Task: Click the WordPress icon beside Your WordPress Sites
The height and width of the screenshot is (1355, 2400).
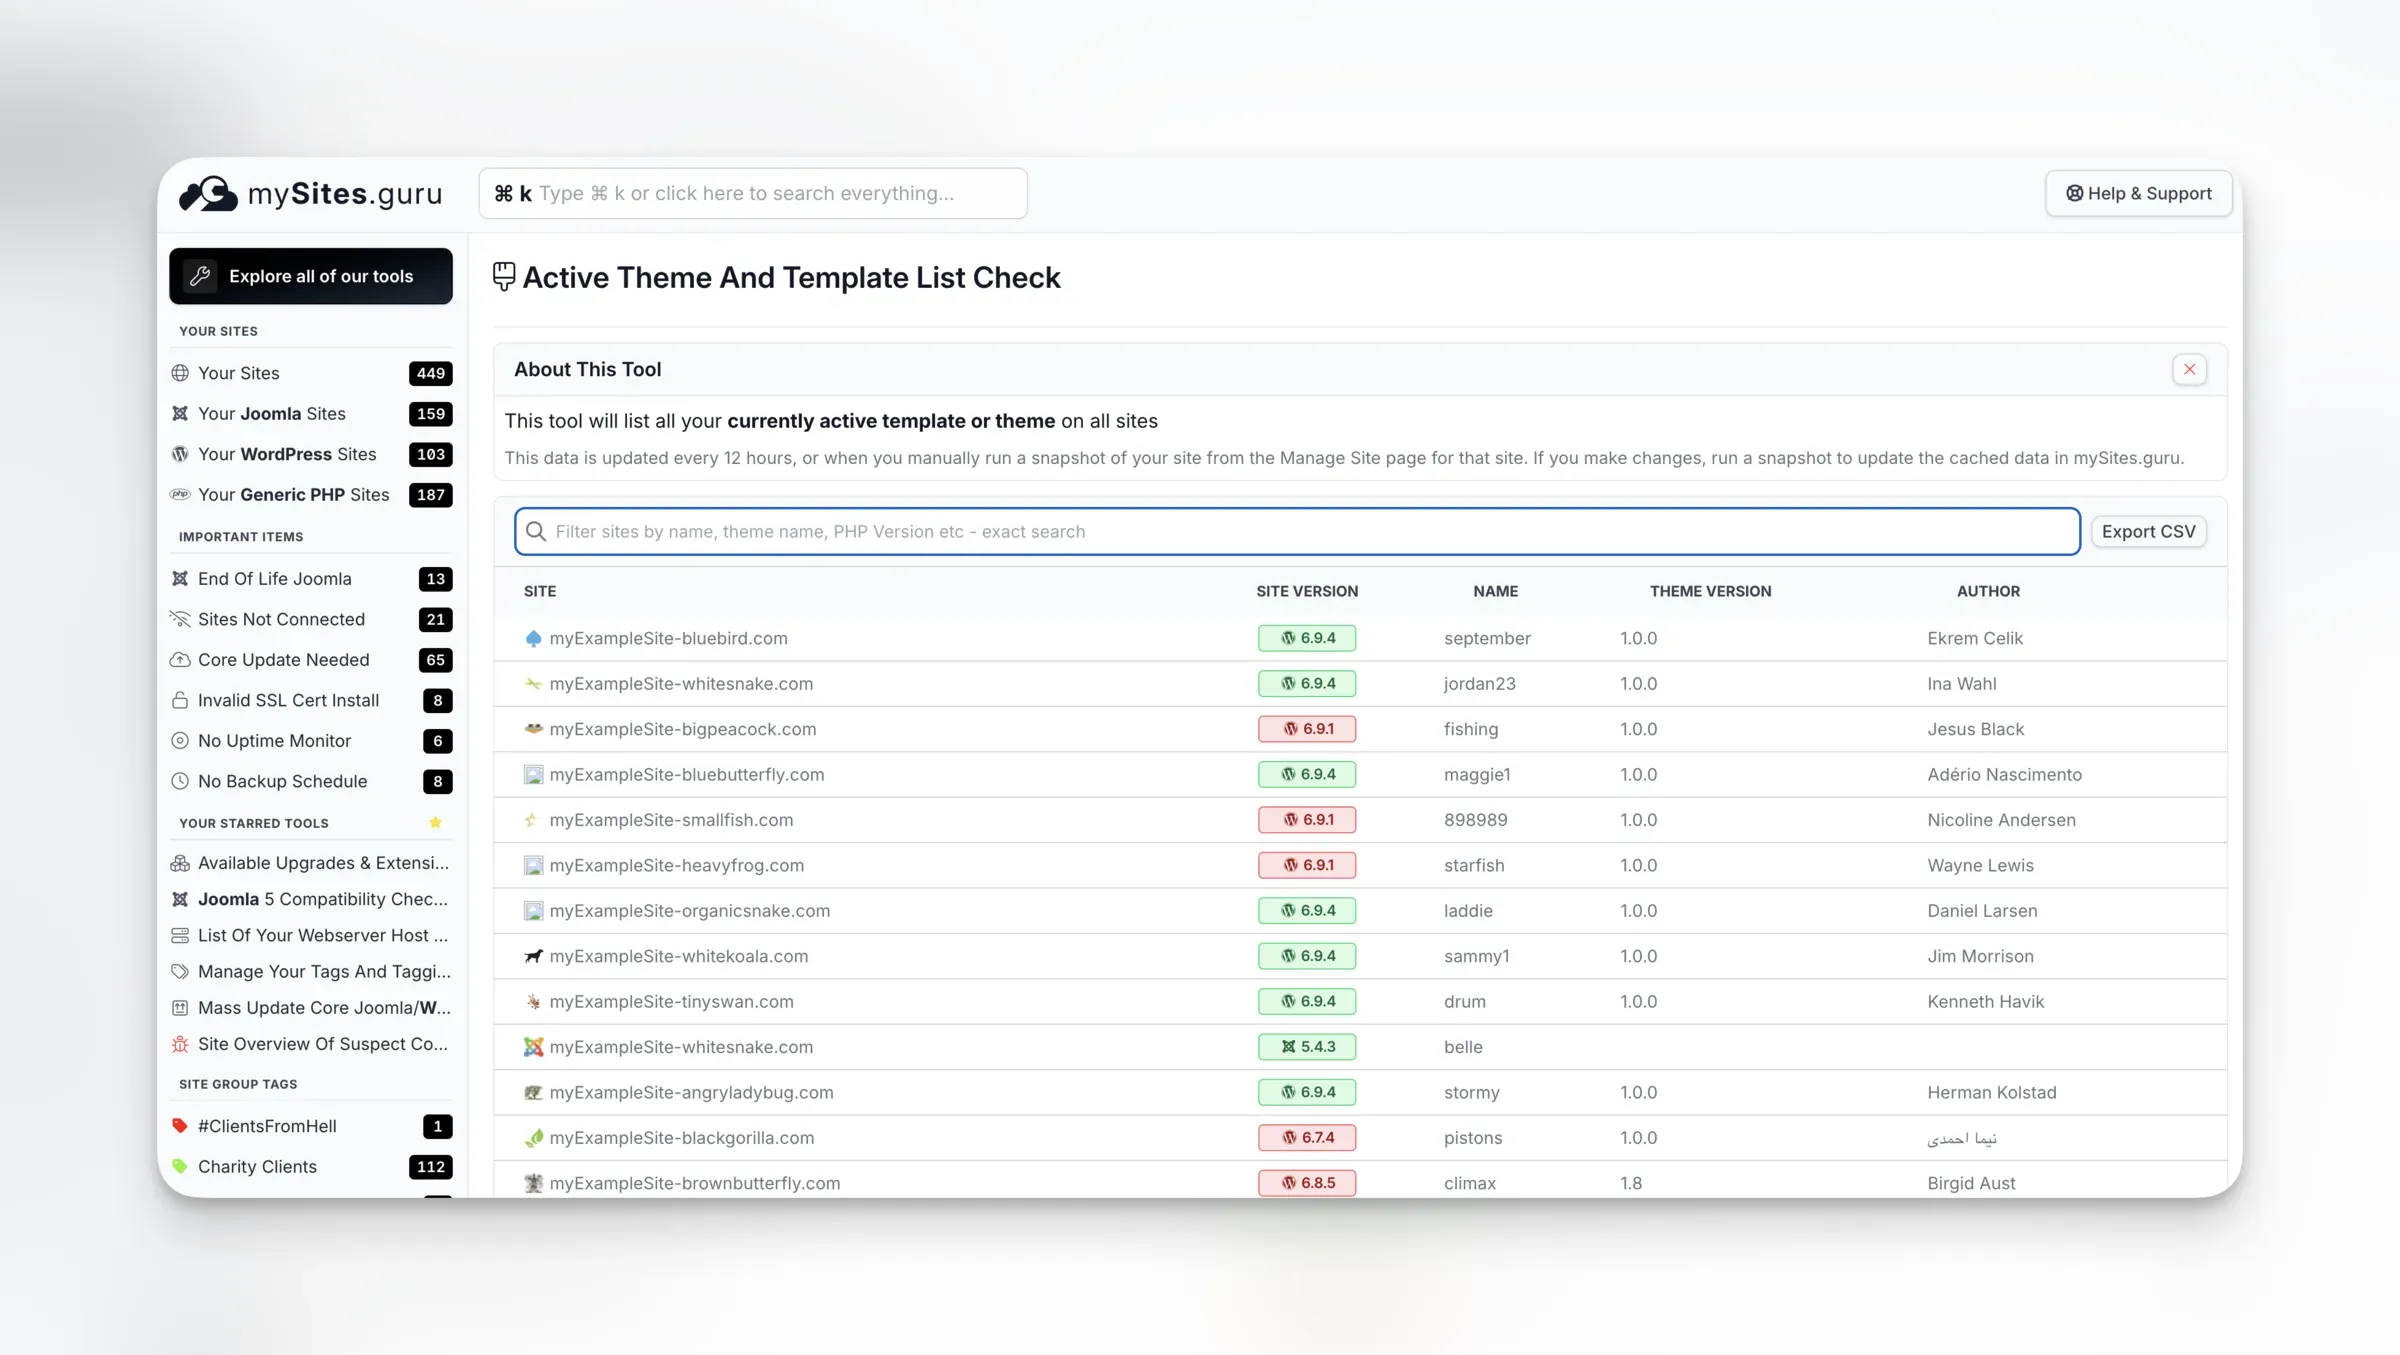Action: tap(180, 454)
